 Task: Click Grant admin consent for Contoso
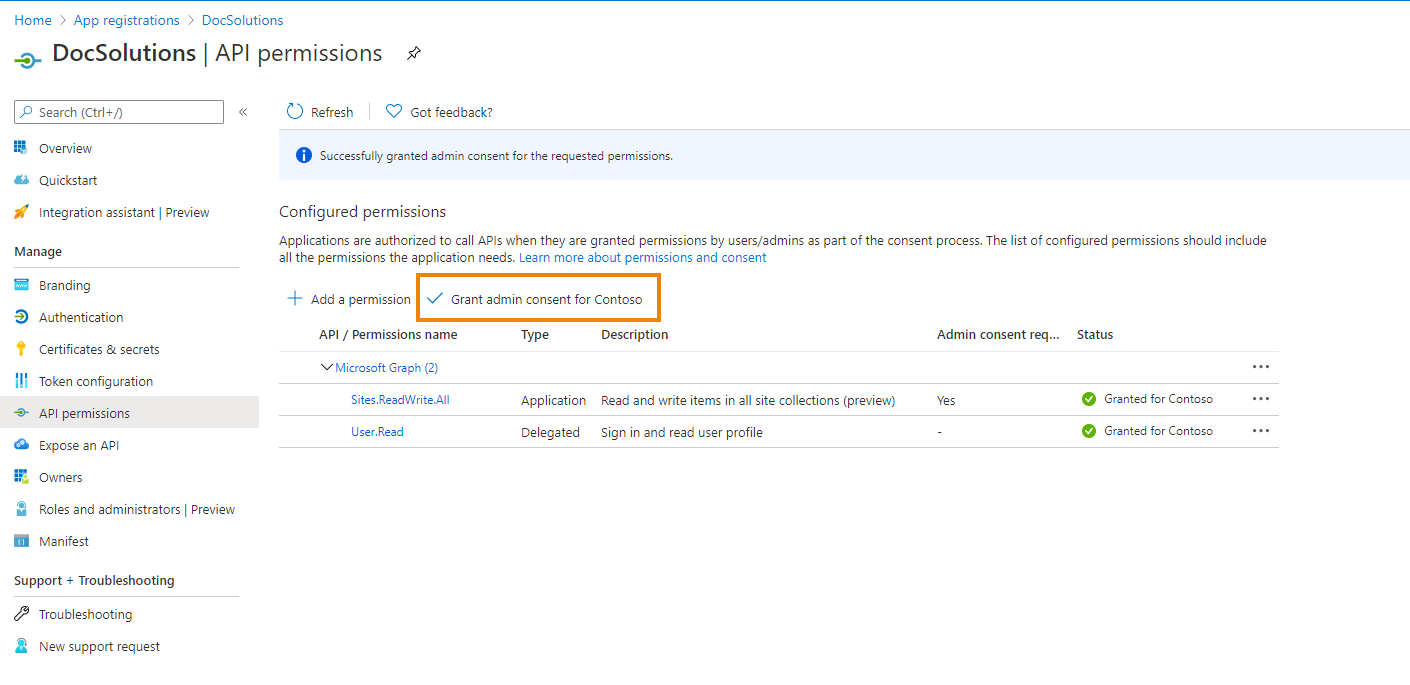click(x=538, y=299)
